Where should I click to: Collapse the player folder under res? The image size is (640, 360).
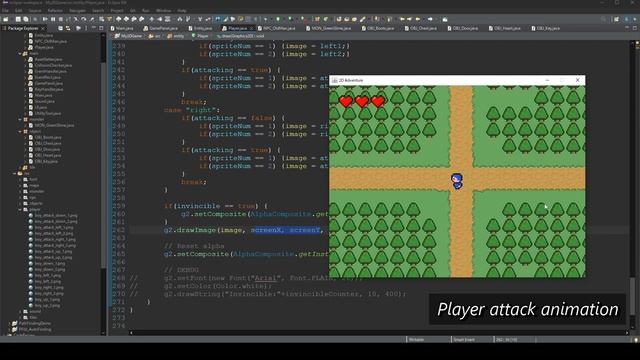click(x=20, y=209)
